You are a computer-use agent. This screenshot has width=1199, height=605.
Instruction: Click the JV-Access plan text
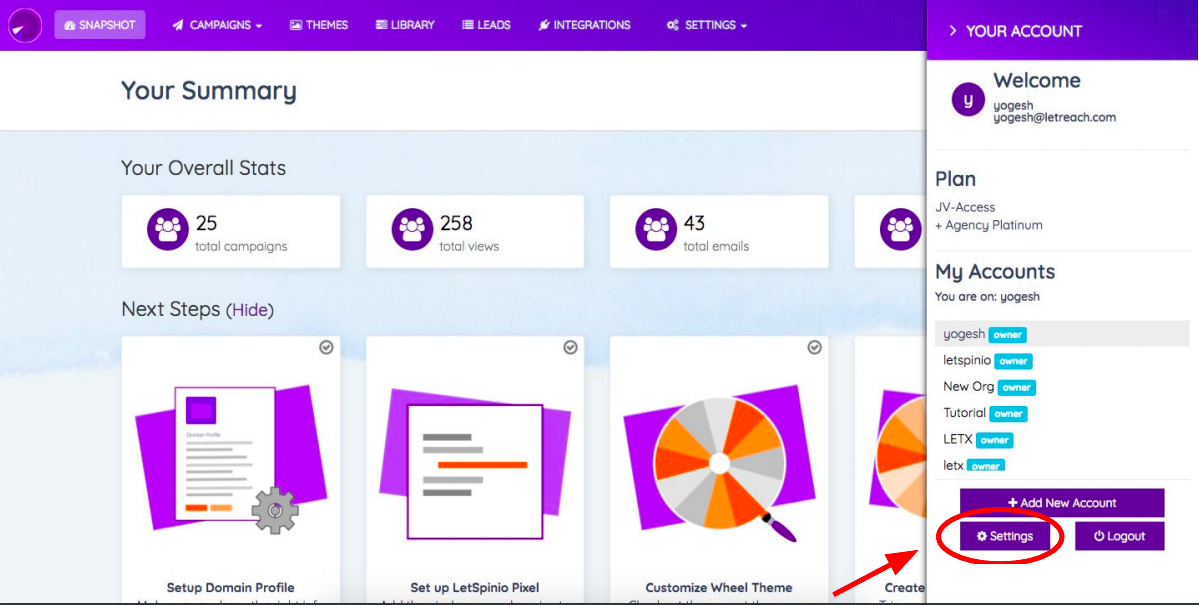tap(965, 207)
